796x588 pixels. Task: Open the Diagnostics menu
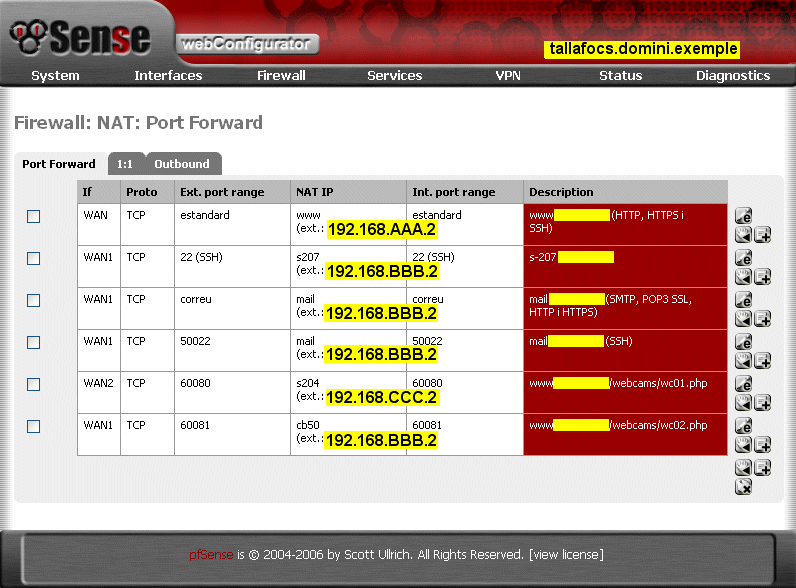(x=733, y=76)
